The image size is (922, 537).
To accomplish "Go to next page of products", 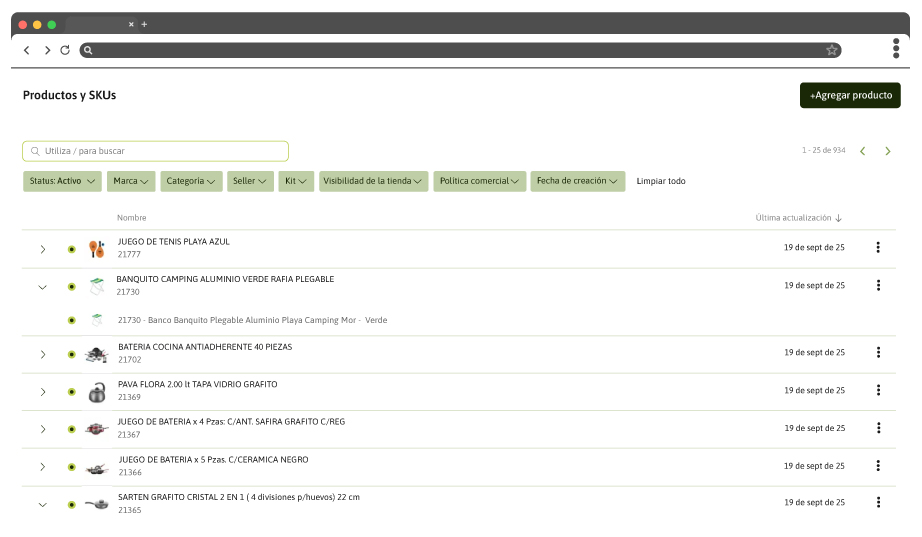I will tap(887, 151).
